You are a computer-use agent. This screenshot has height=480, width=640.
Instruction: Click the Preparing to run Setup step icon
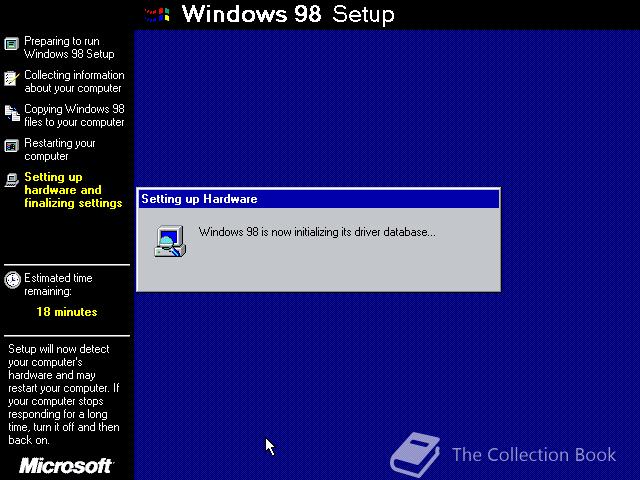pos(11,44)
